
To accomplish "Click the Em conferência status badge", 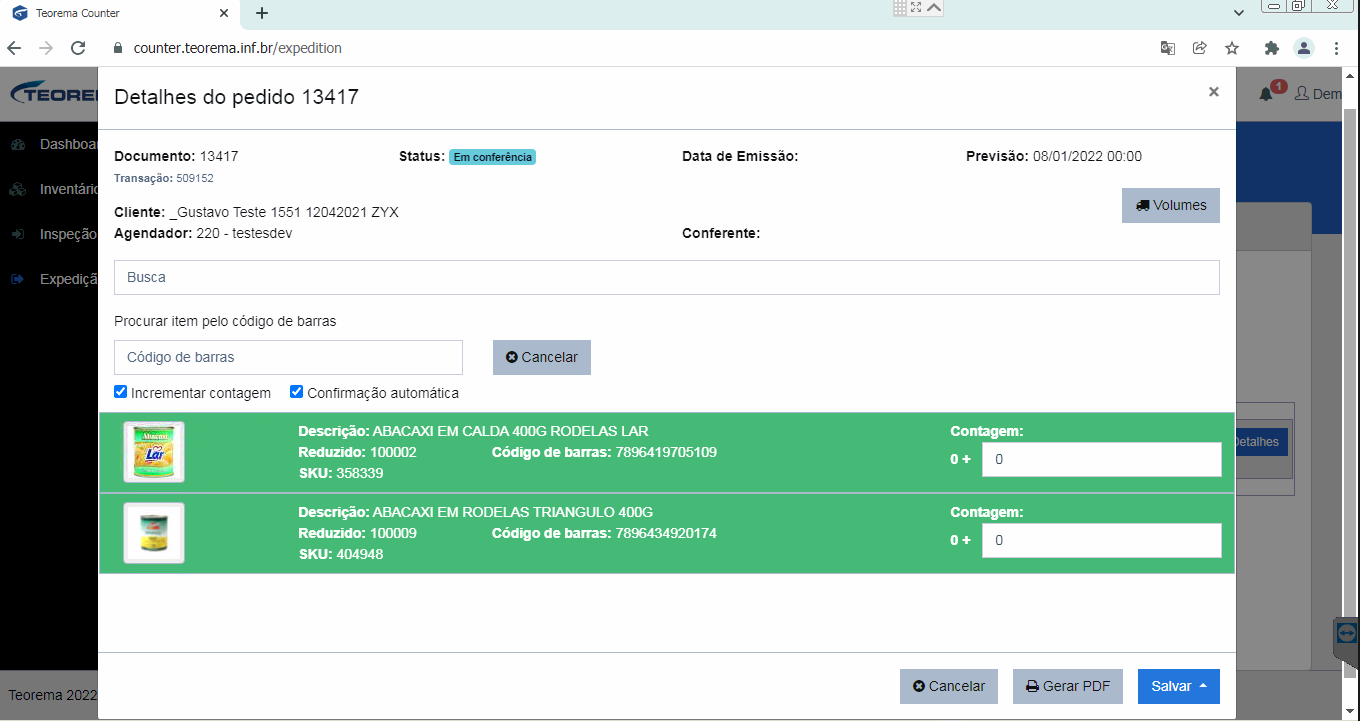I will tap(492, 157).
